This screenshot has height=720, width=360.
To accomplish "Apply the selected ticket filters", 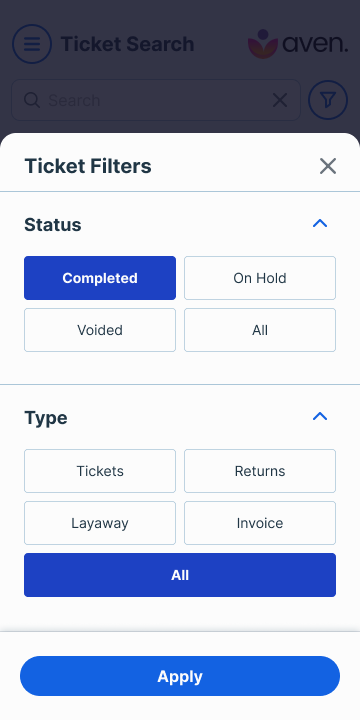I will click(180, 676).
